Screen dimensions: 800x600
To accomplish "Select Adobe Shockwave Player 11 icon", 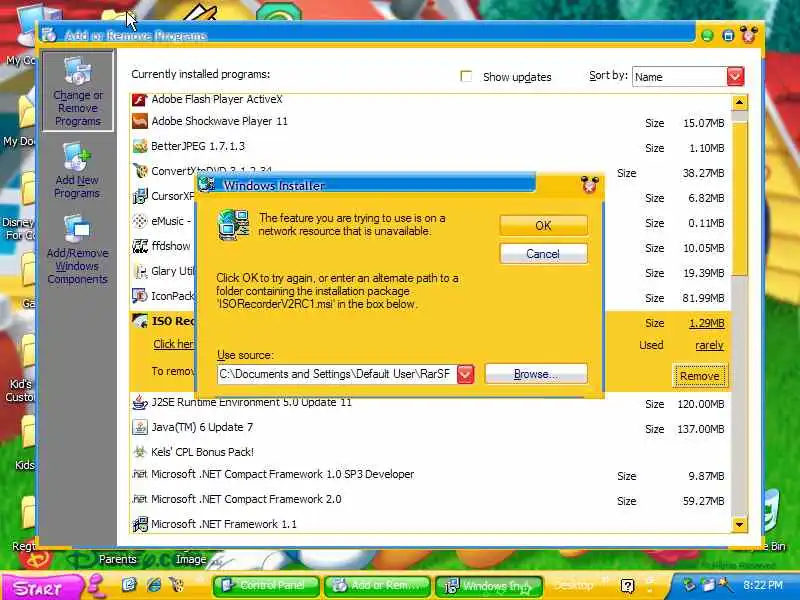I will tap(140, 121).
